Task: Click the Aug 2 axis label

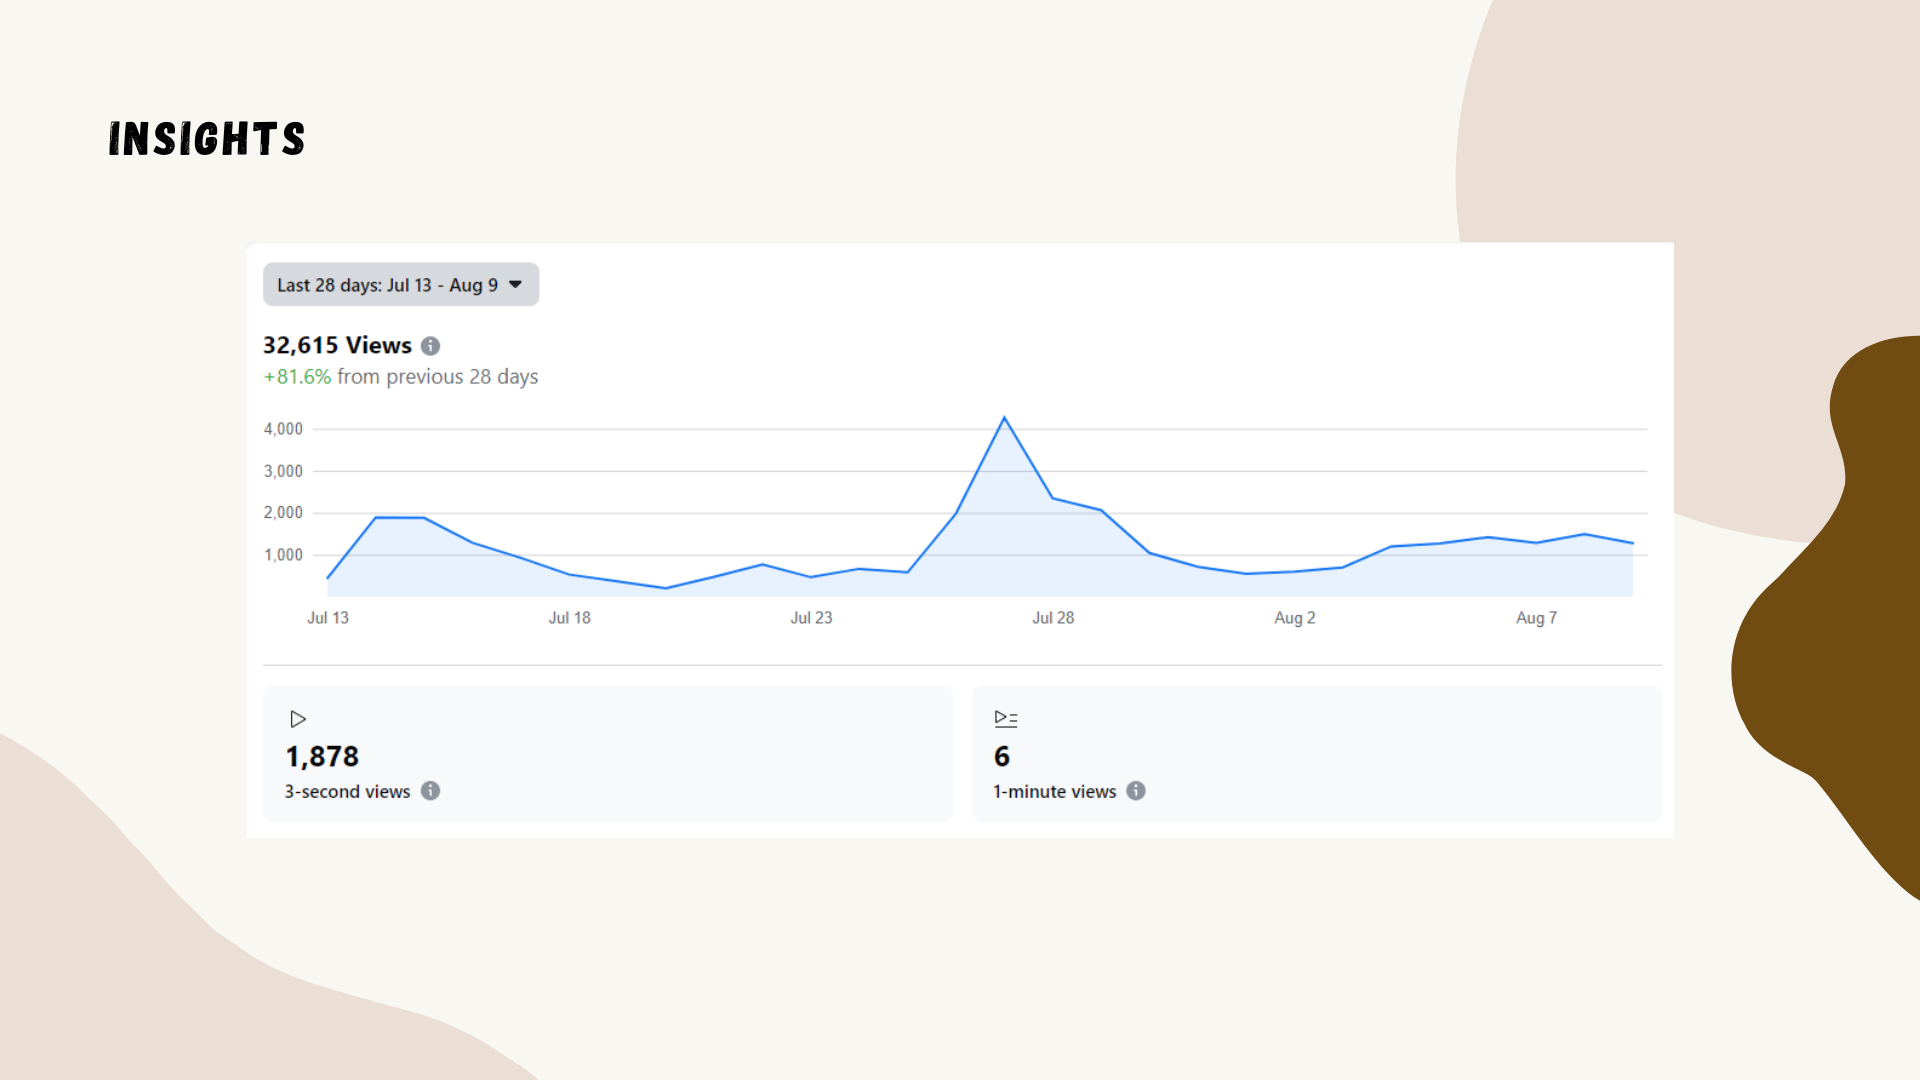Action: pos(1294,618)
